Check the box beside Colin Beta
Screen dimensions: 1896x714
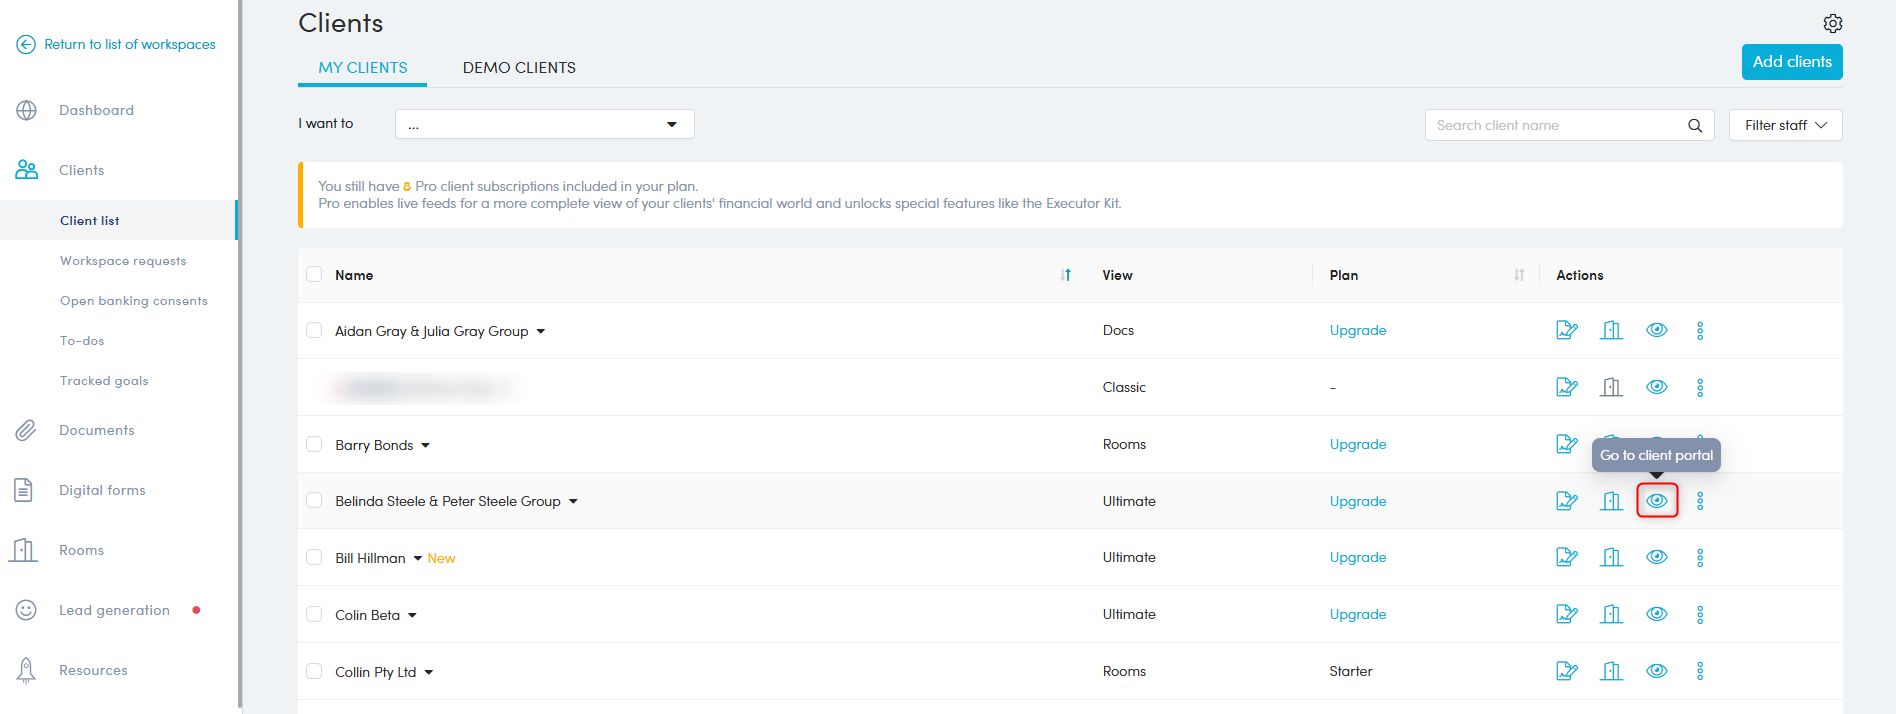(x=314, y=614)
